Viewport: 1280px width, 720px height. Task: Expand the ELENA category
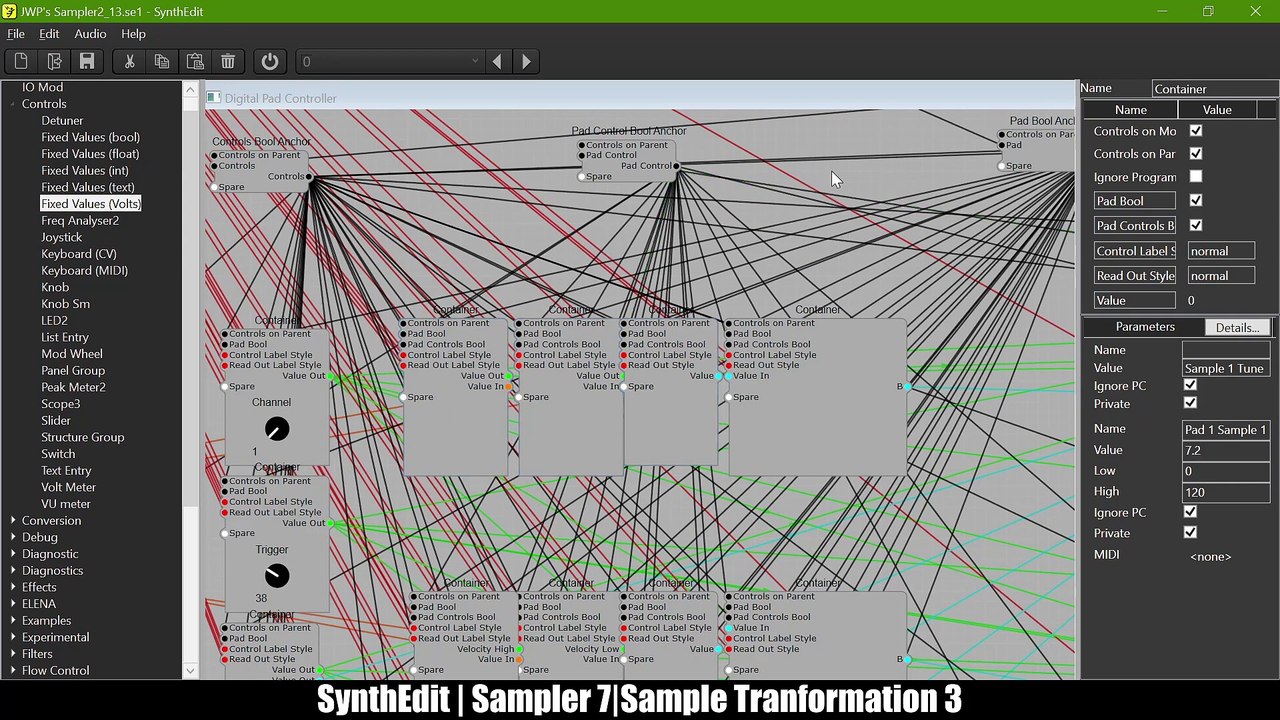(13, 604)
